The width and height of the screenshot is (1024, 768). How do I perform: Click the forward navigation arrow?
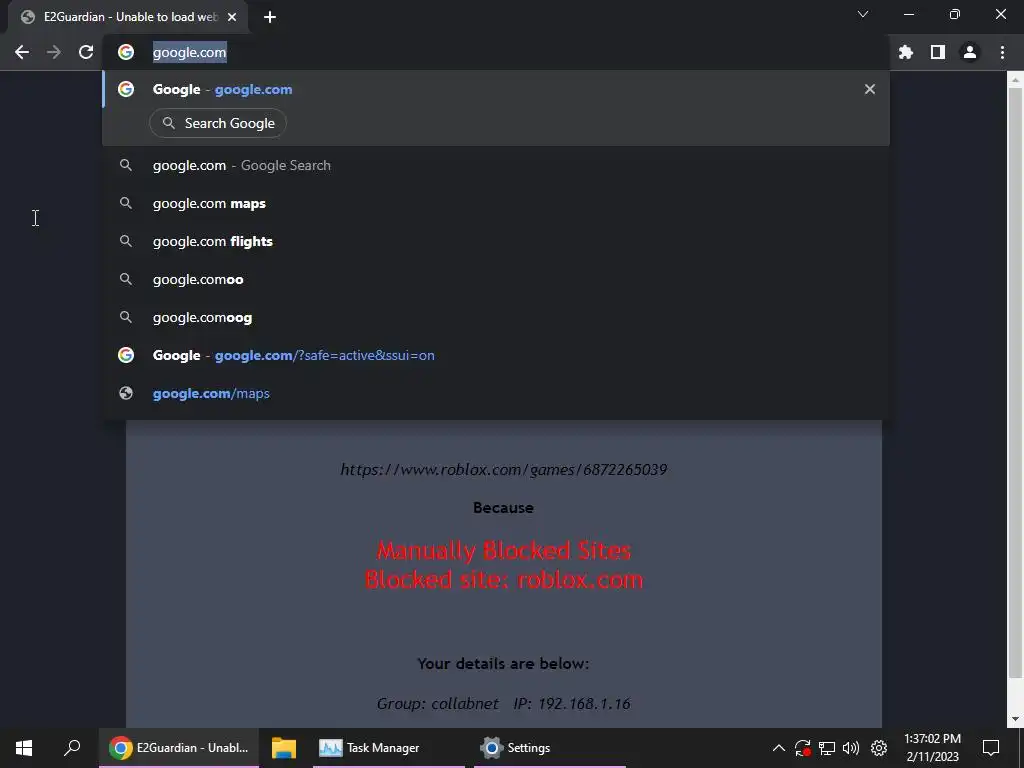pos(54,52)
